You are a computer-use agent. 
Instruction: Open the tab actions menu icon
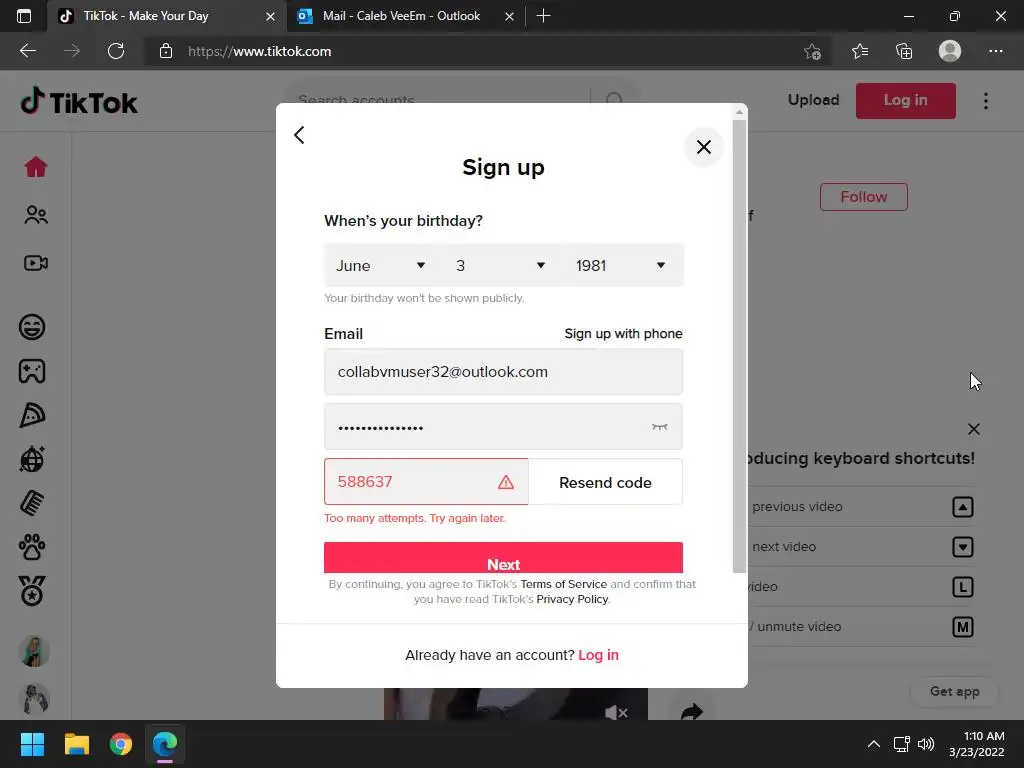[24, 16]
